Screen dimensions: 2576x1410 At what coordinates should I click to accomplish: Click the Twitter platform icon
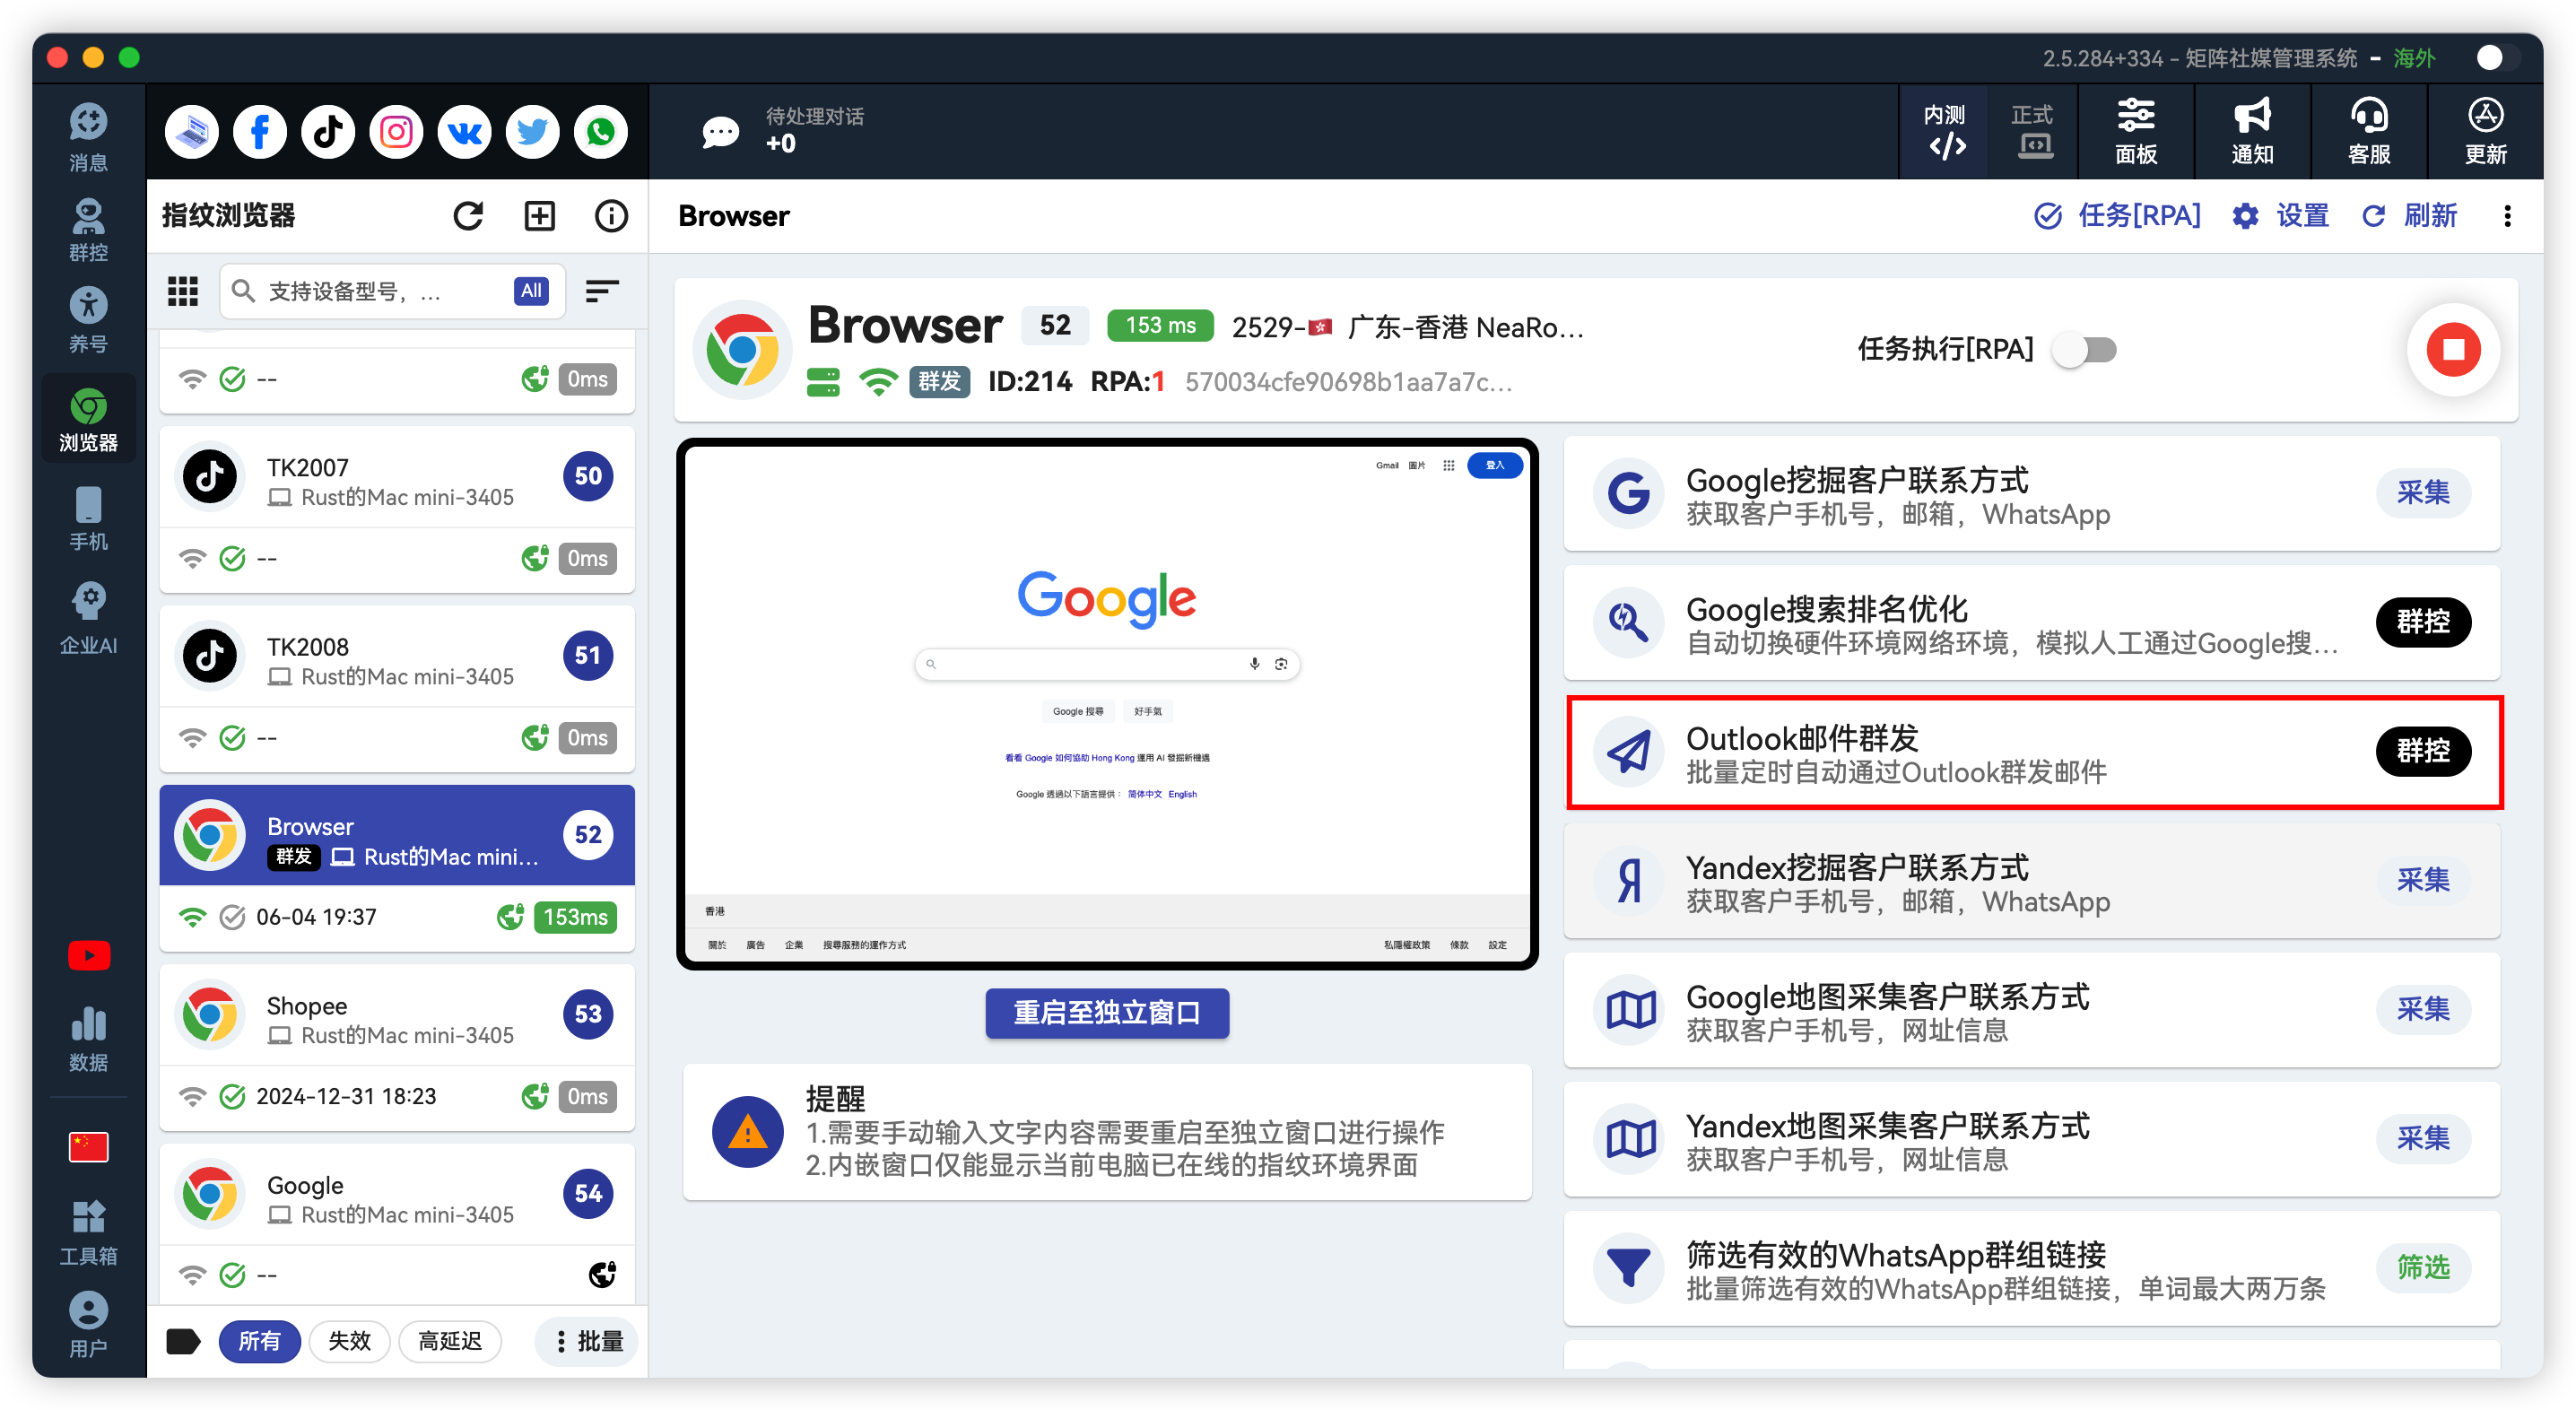[532, 132]
